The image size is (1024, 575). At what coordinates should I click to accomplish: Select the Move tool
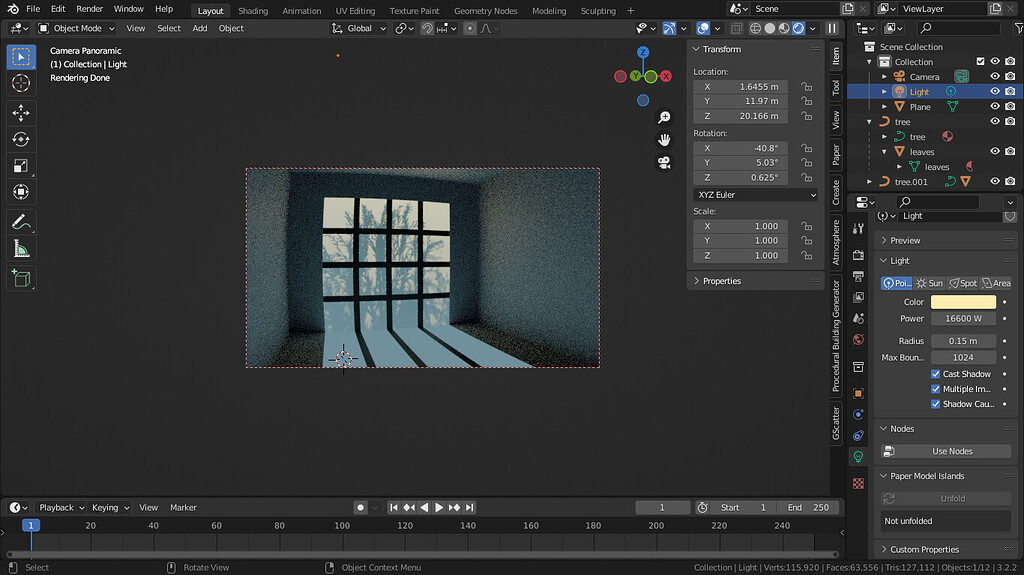click(x=21, y=113)
